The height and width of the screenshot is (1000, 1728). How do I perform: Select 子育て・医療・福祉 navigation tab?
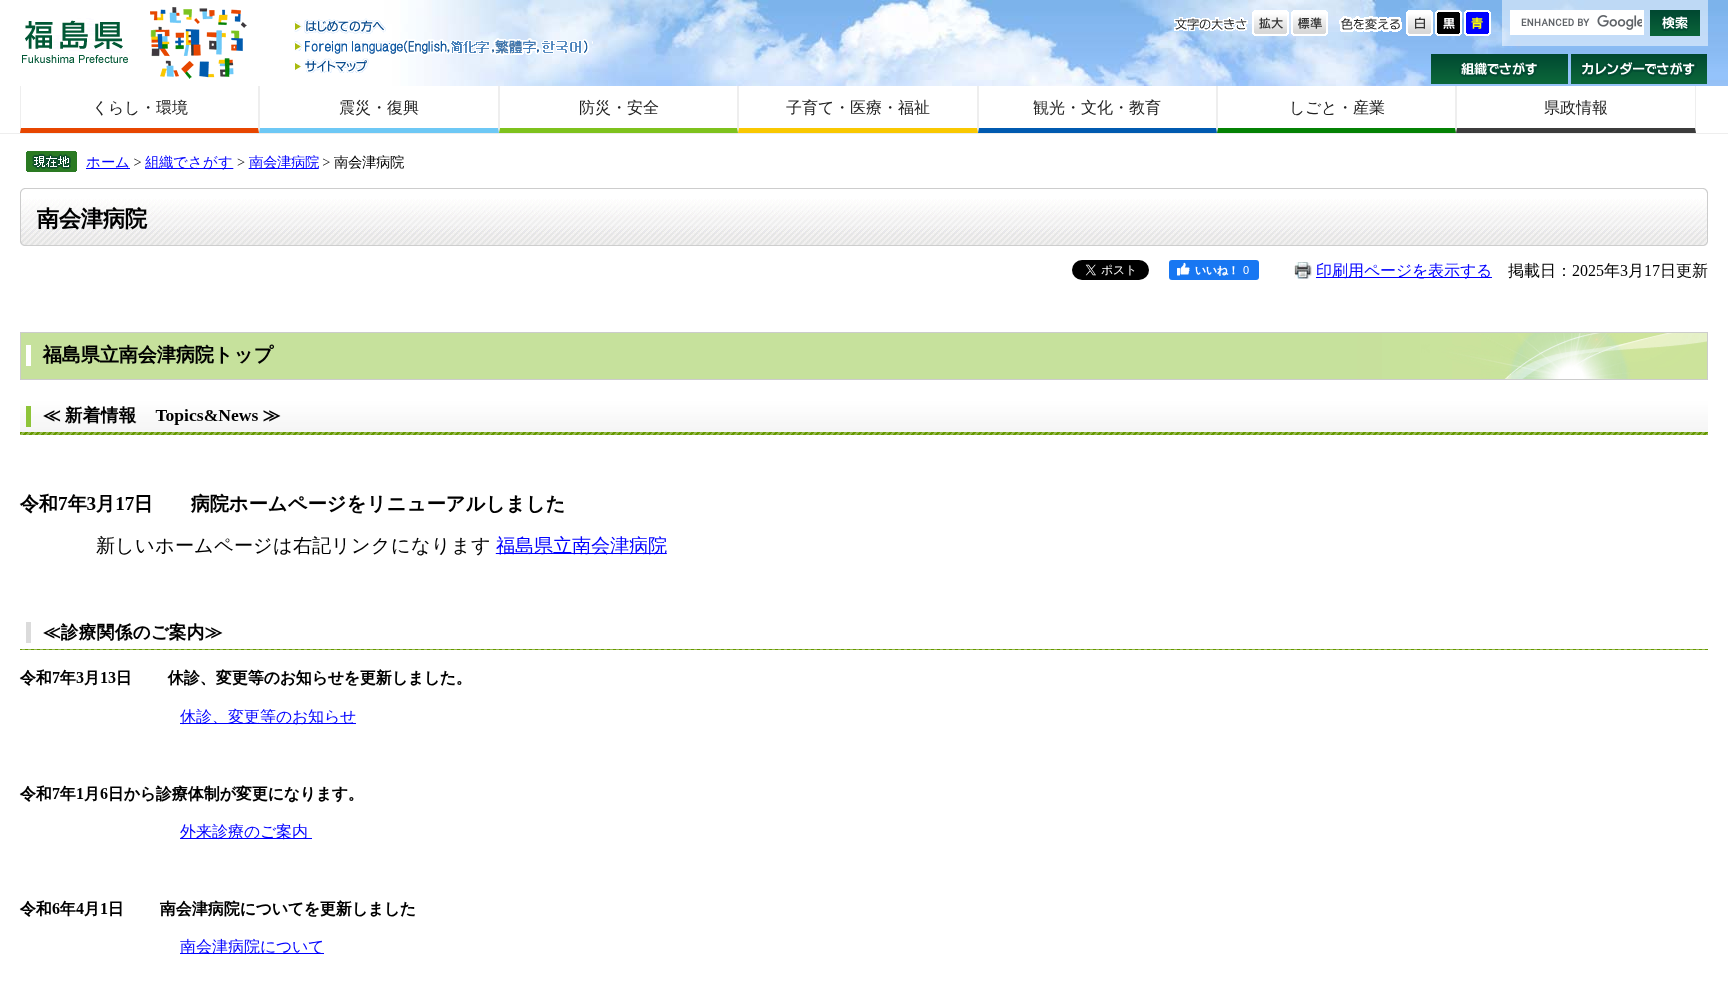point(858,108)
